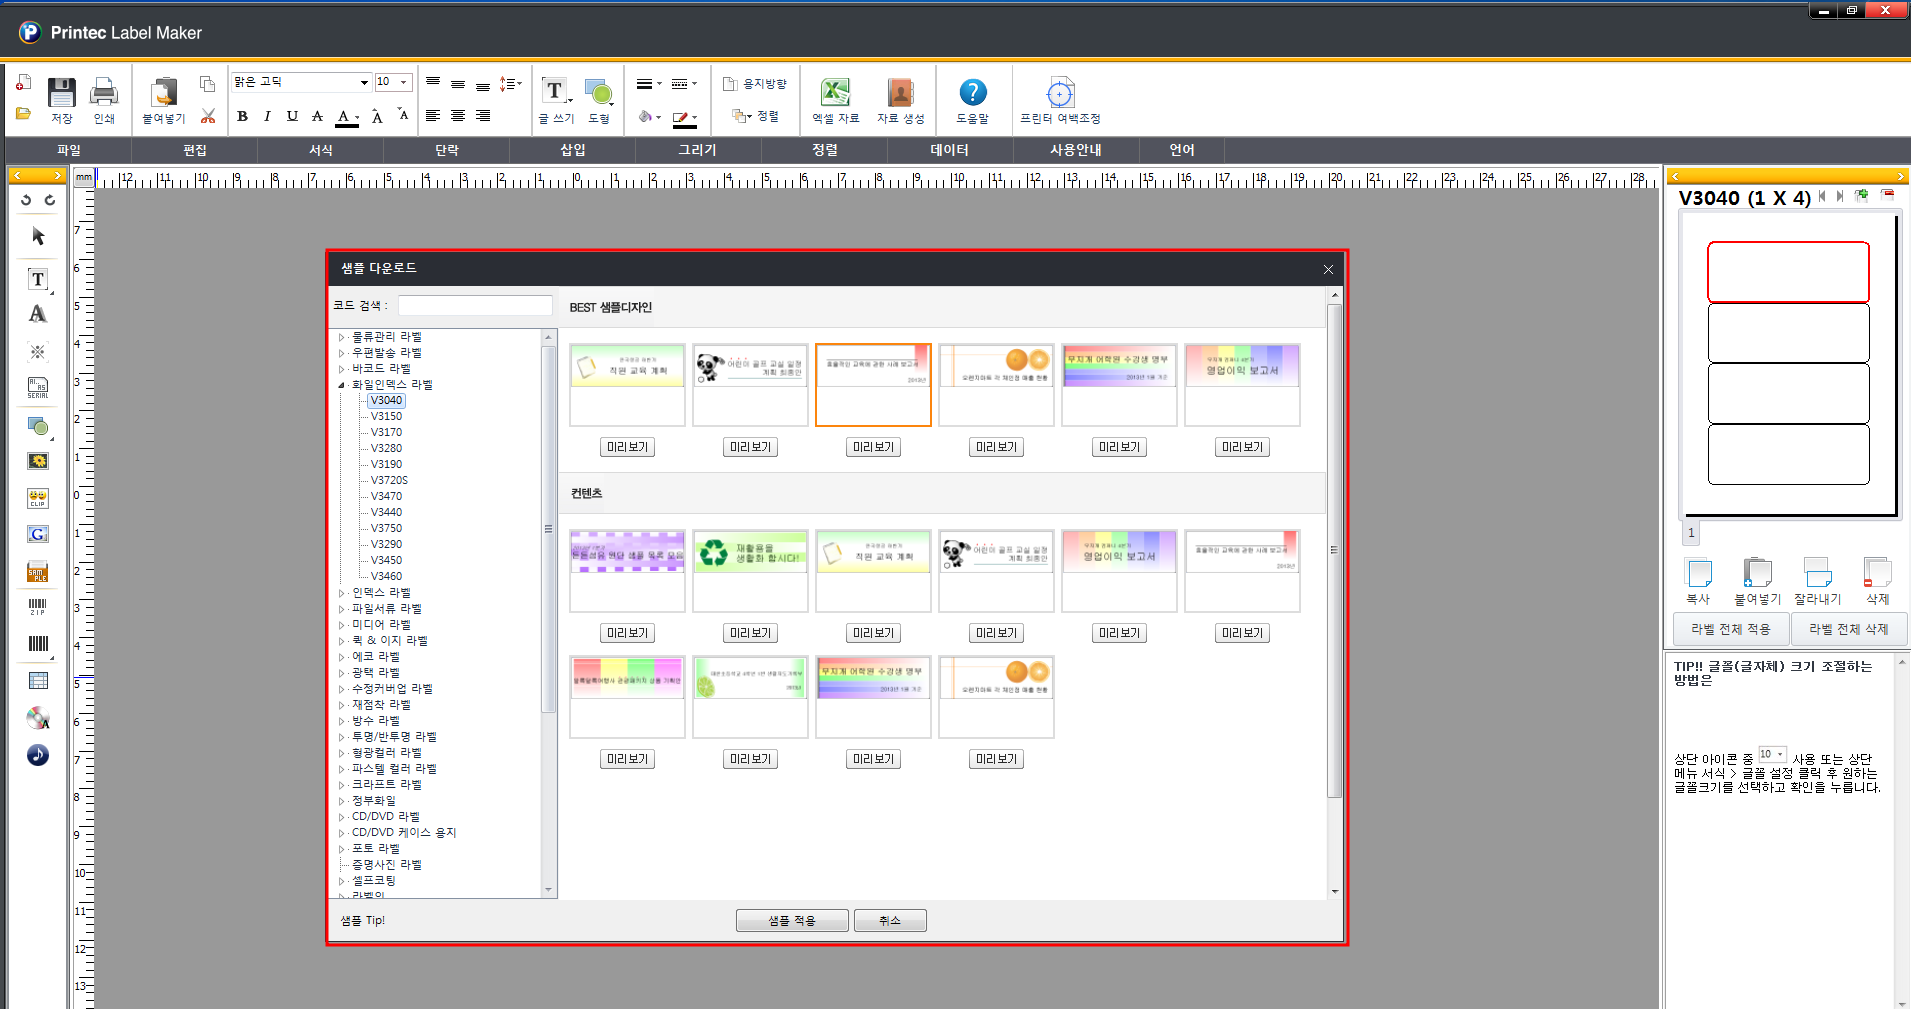Expand the CD/DVD 라벨 tree node

pos(341,817)
